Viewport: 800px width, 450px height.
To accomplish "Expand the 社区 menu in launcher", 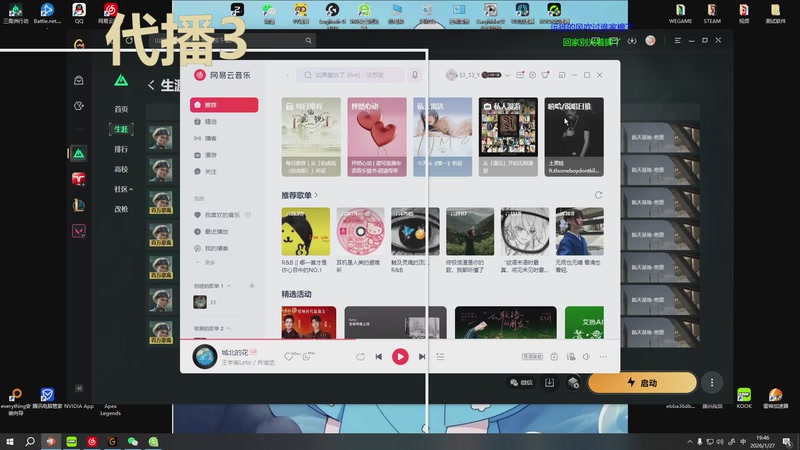I will 123,189.
